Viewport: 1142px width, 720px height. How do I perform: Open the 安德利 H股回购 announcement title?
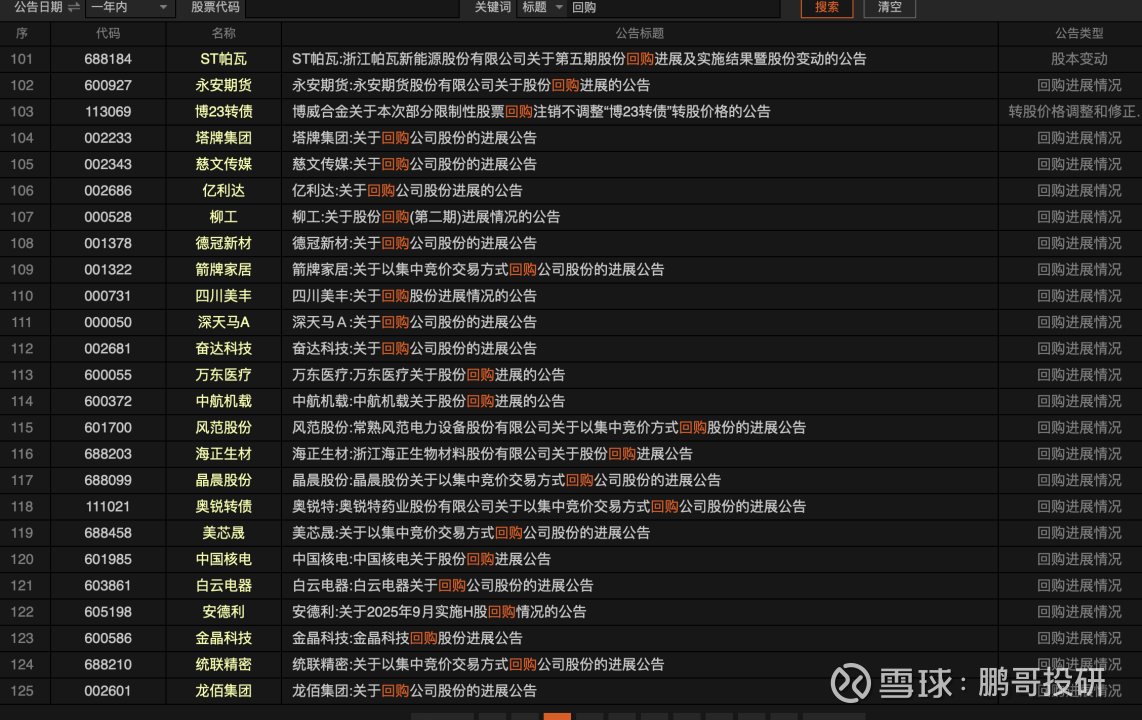pyautogui.click(x=439, y=612)
